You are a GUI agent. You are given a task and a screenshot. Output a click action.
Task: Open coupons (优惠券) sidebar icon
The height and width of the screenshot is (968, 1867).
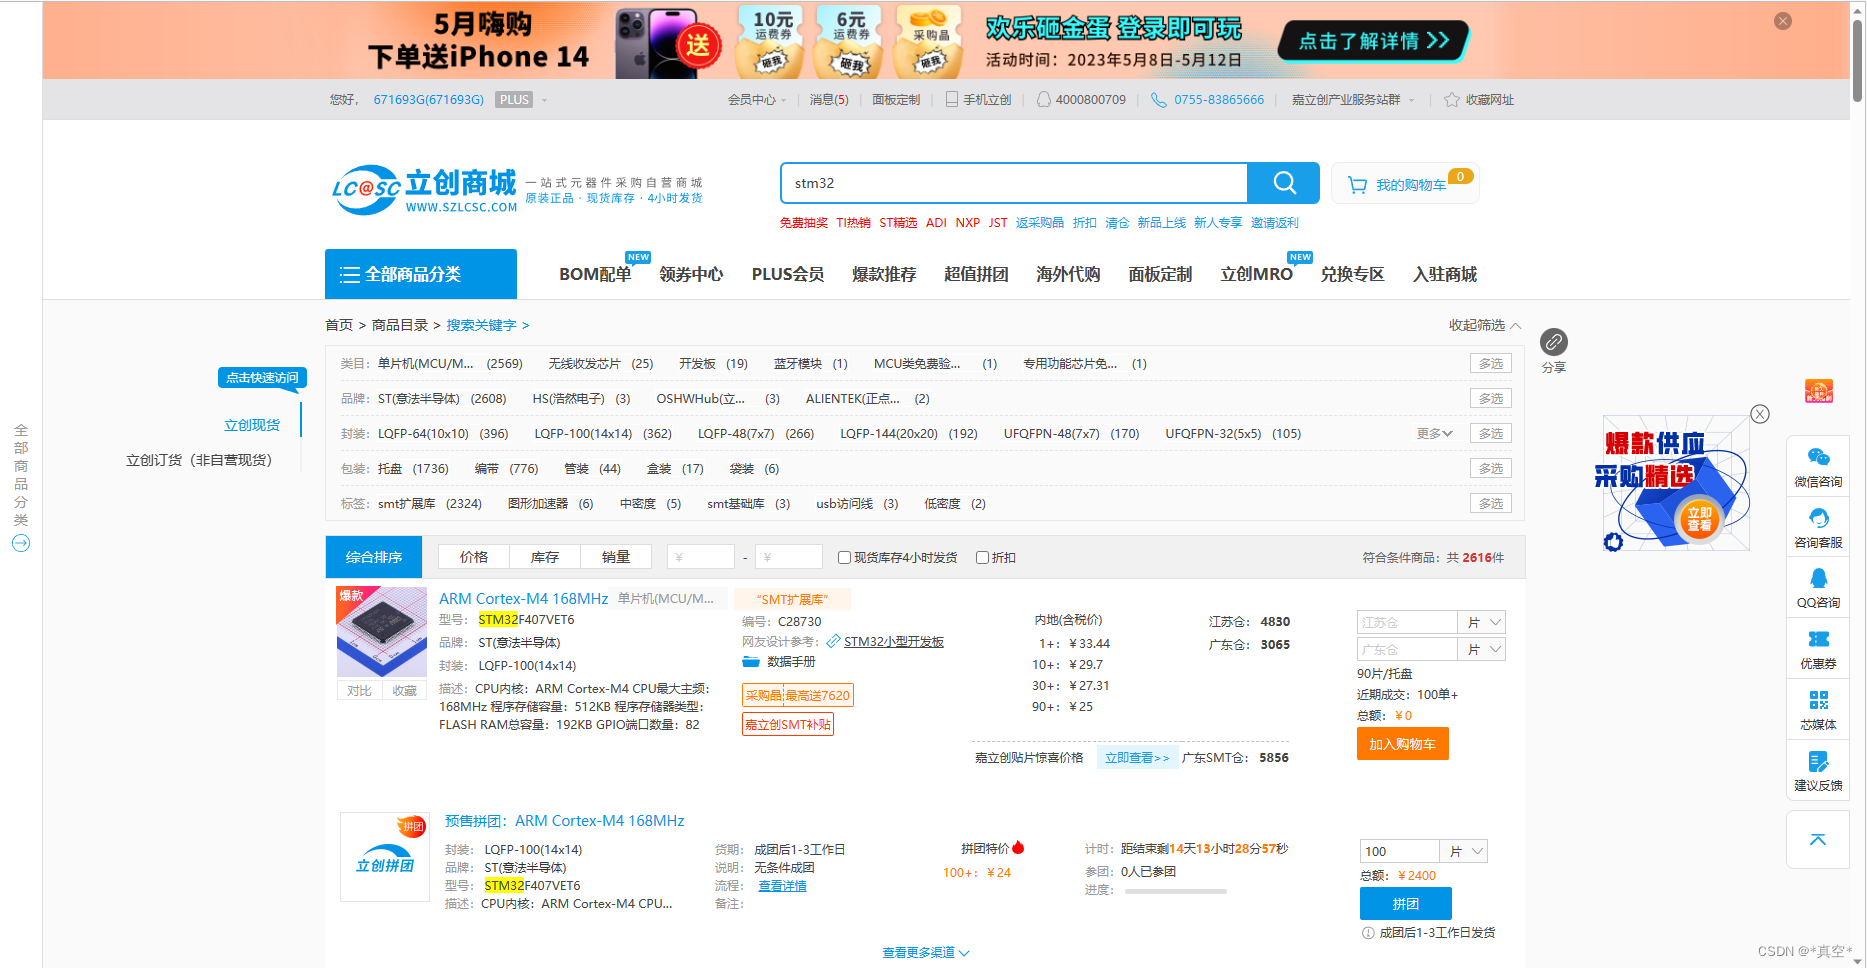[x=1818, y=639]
